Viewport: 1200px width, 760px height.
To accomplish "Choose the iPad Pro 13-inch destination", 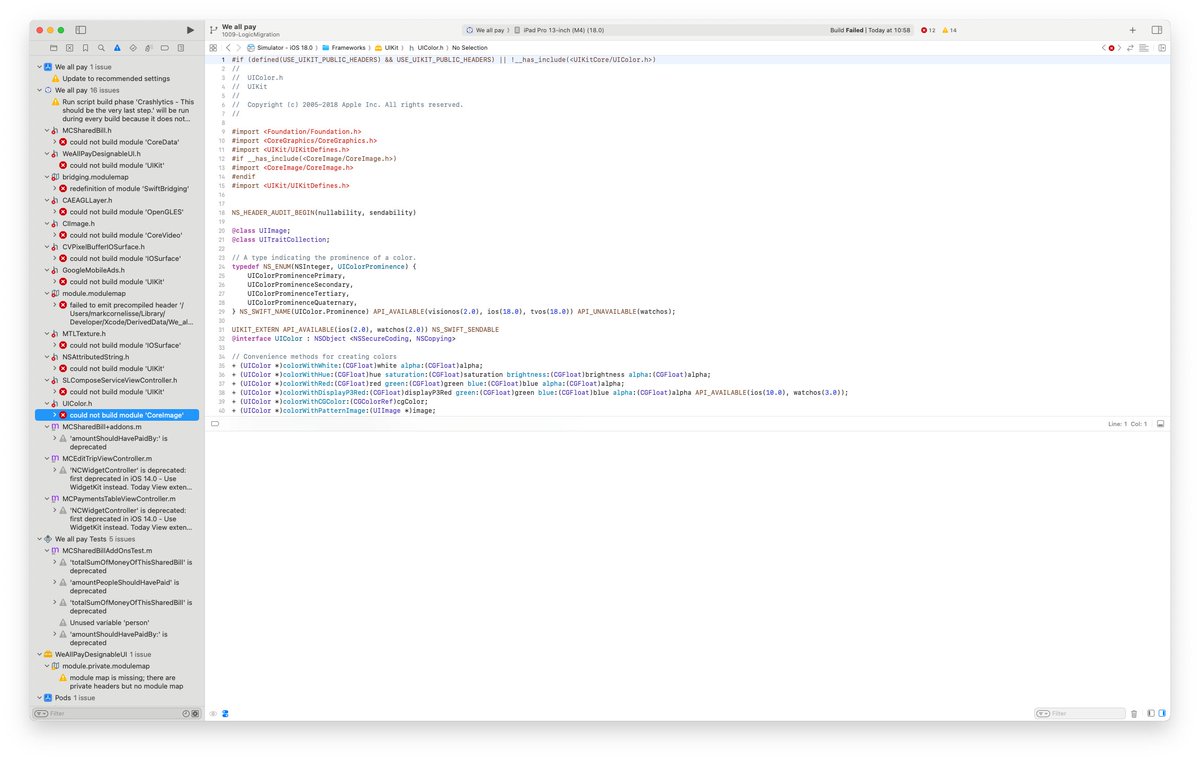I will coord(559,30).
